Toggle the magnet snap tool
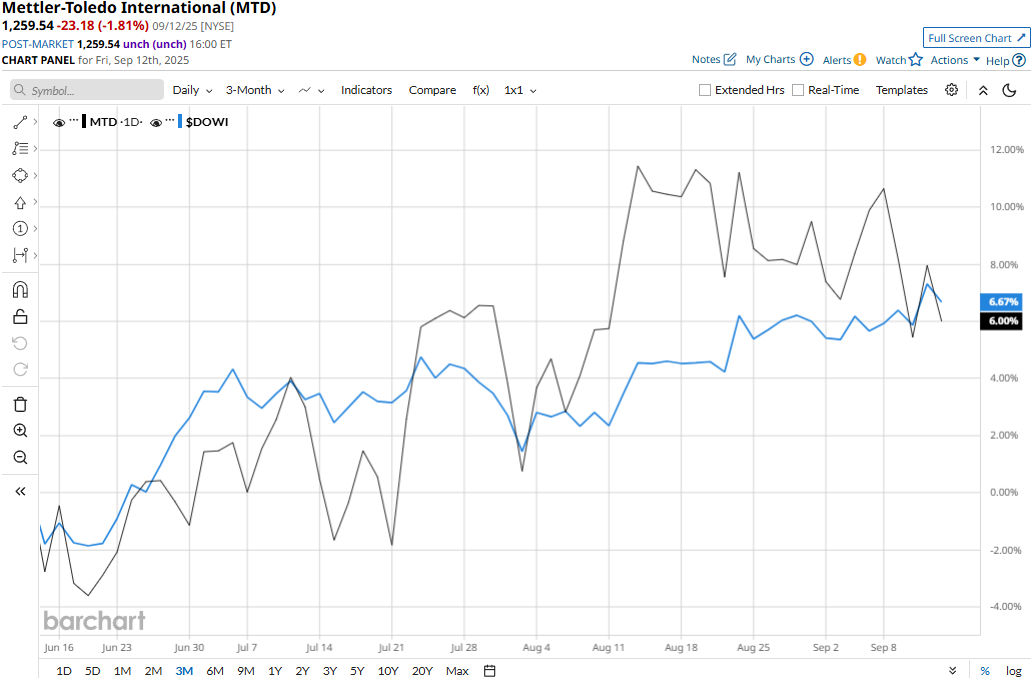Image resolution: width=1031 pixels, height=678 pixels. click(20, 290)
